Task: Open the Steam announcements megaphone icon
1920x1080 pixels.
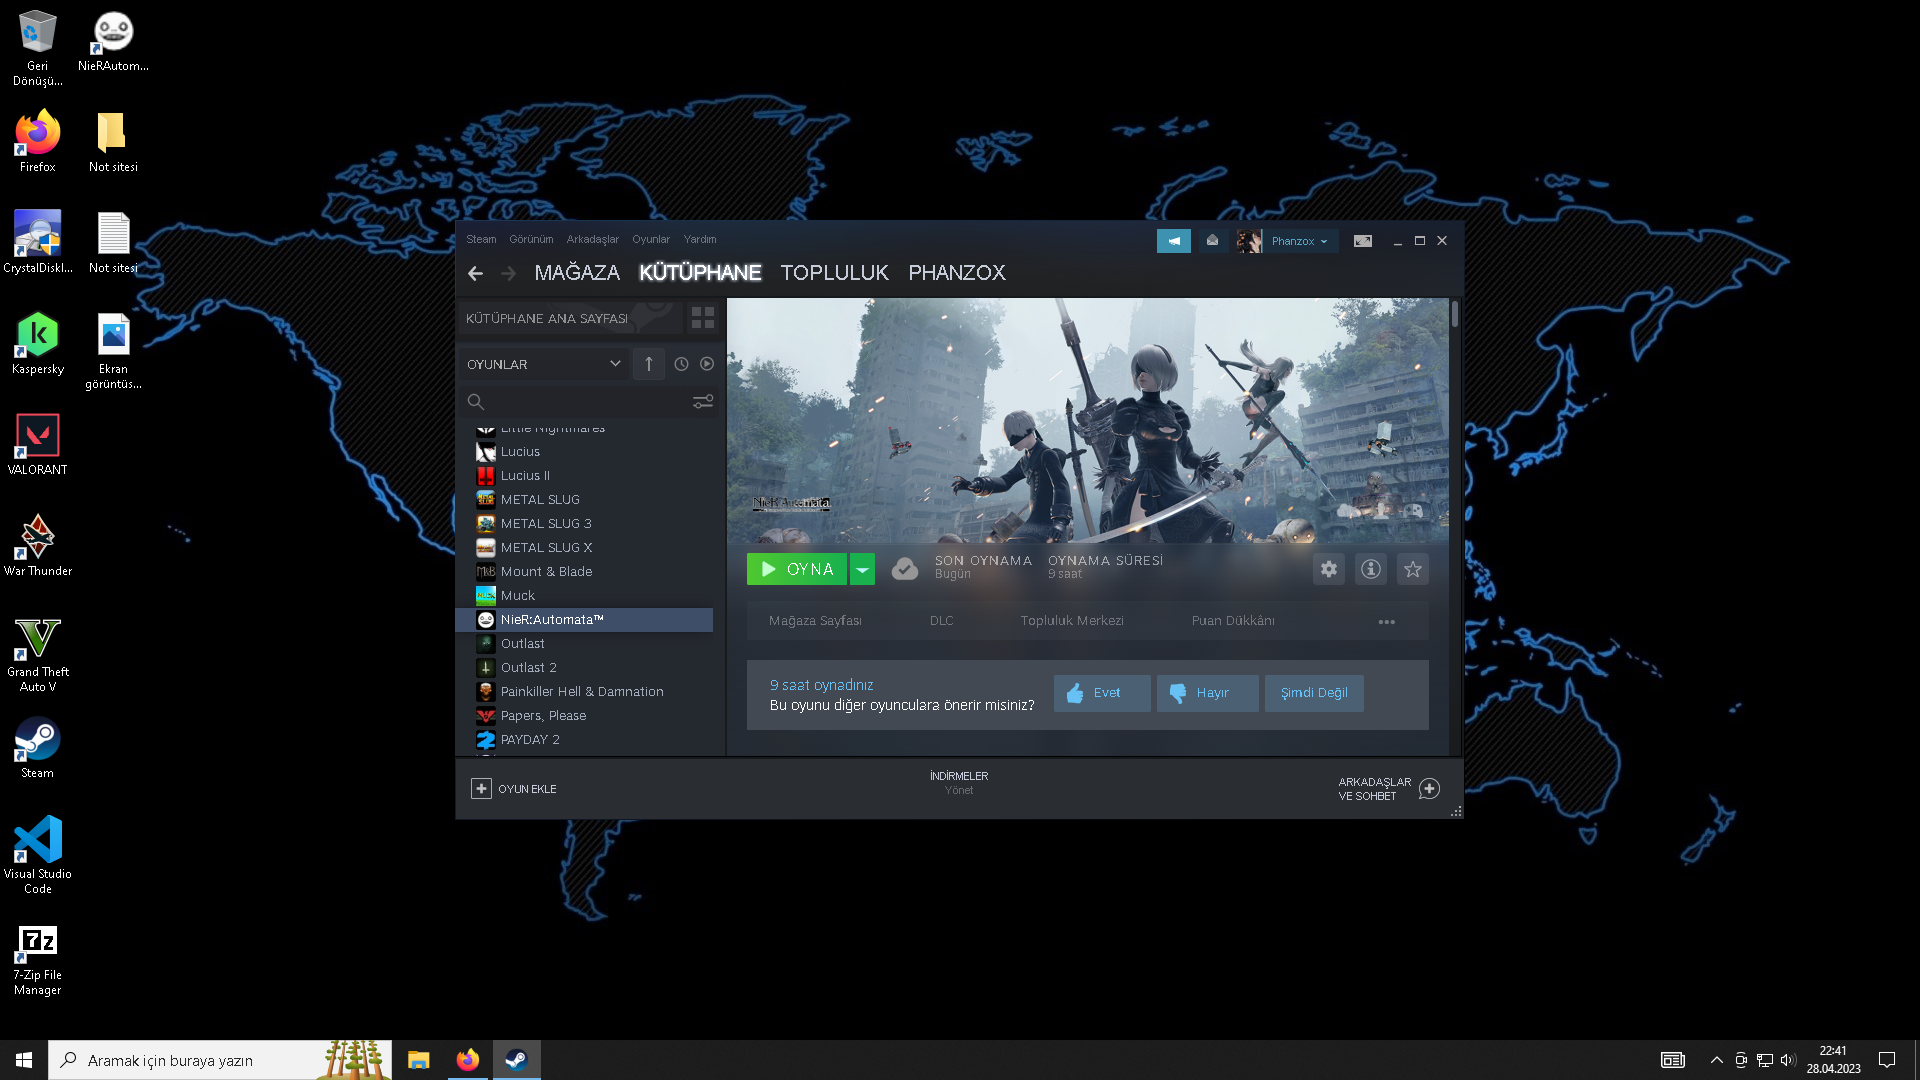Action: pyautogui.click(x=1173, y=241)
